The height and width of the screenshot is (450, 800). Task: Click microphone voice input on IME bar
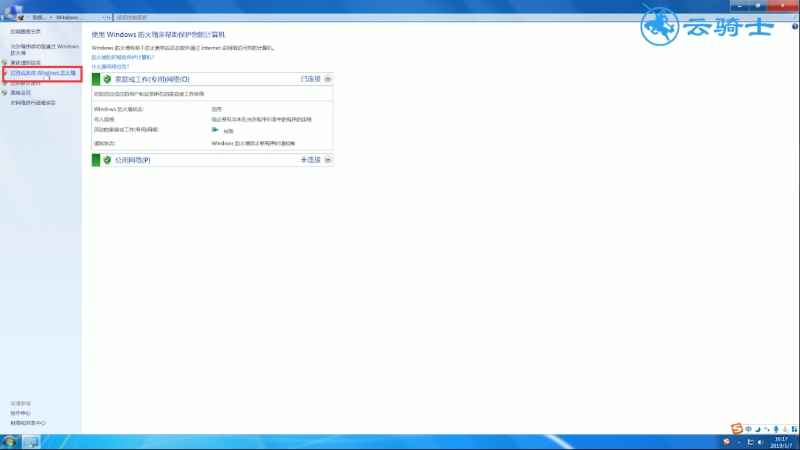776,430
